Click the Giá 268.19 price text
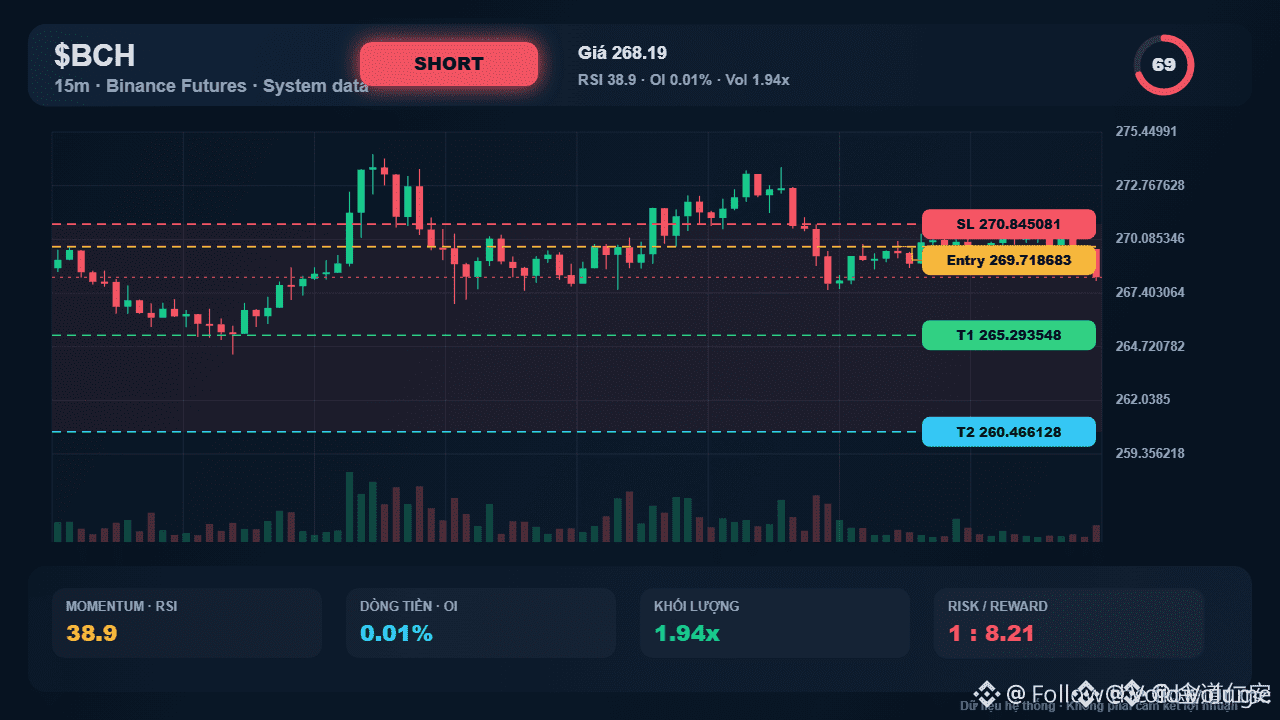This screenshot has height=720, width=1280. (x=622, y=53)
